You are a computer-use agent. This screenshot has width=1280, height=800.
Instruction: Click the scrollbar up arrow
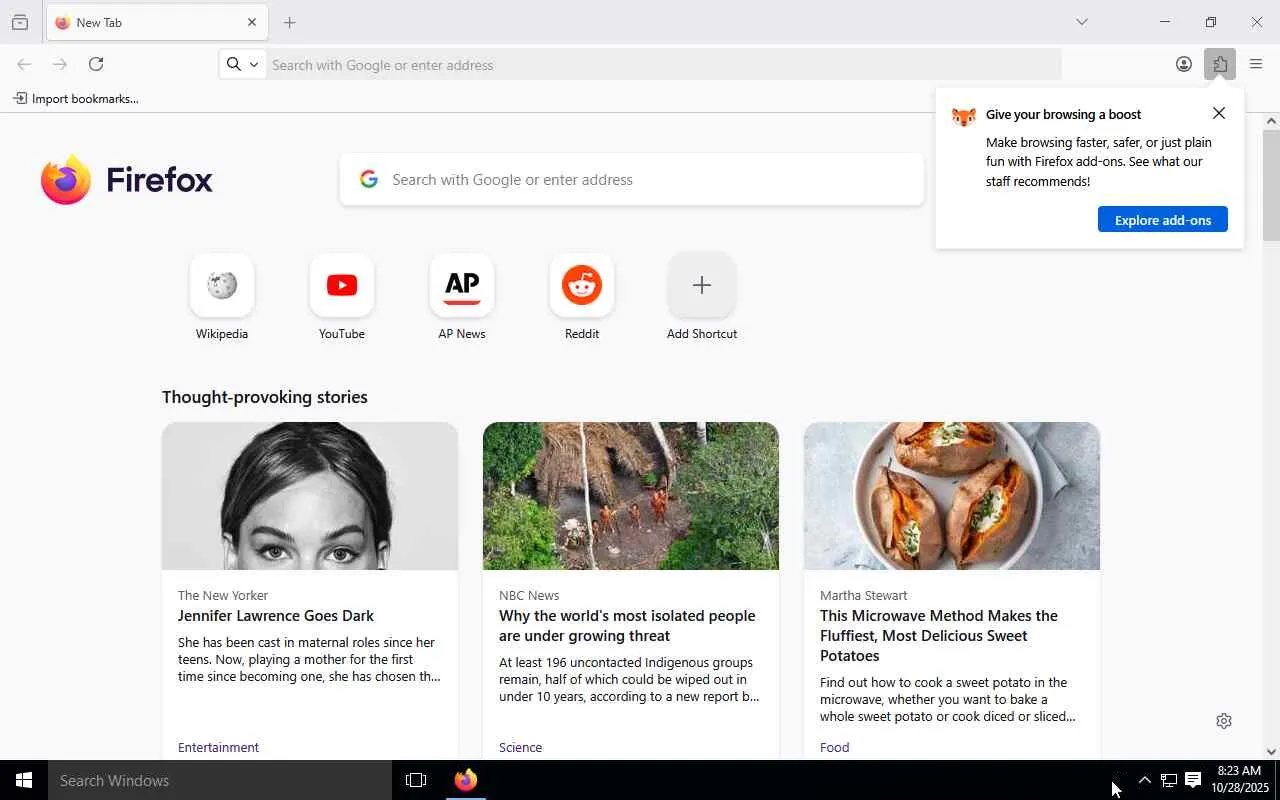point(1271,121)
